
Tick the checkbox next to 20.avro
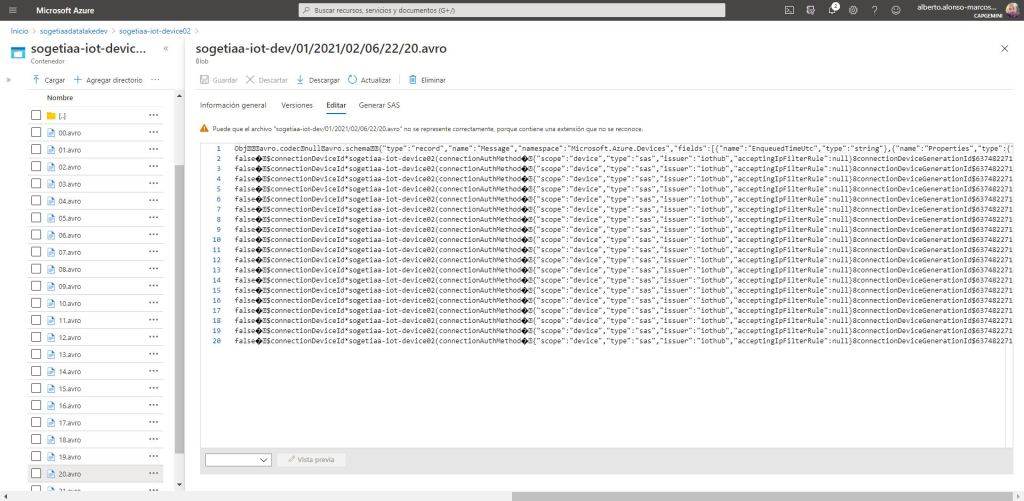tap(36, 473)
